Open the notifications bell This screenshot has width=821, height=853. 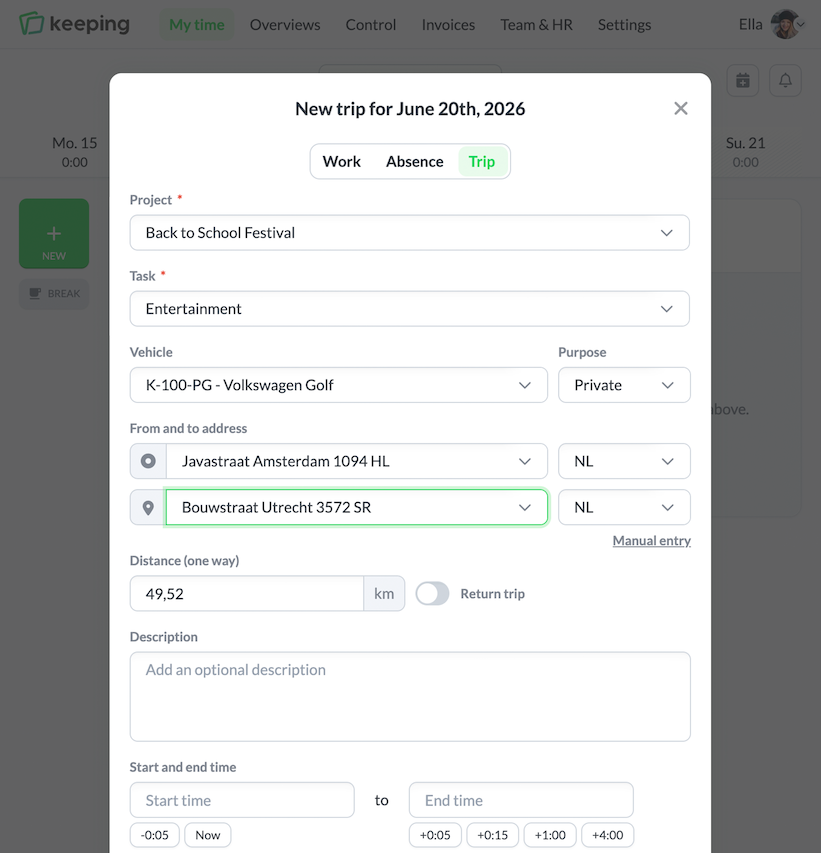pyautogui.click(x=785, y=81)
